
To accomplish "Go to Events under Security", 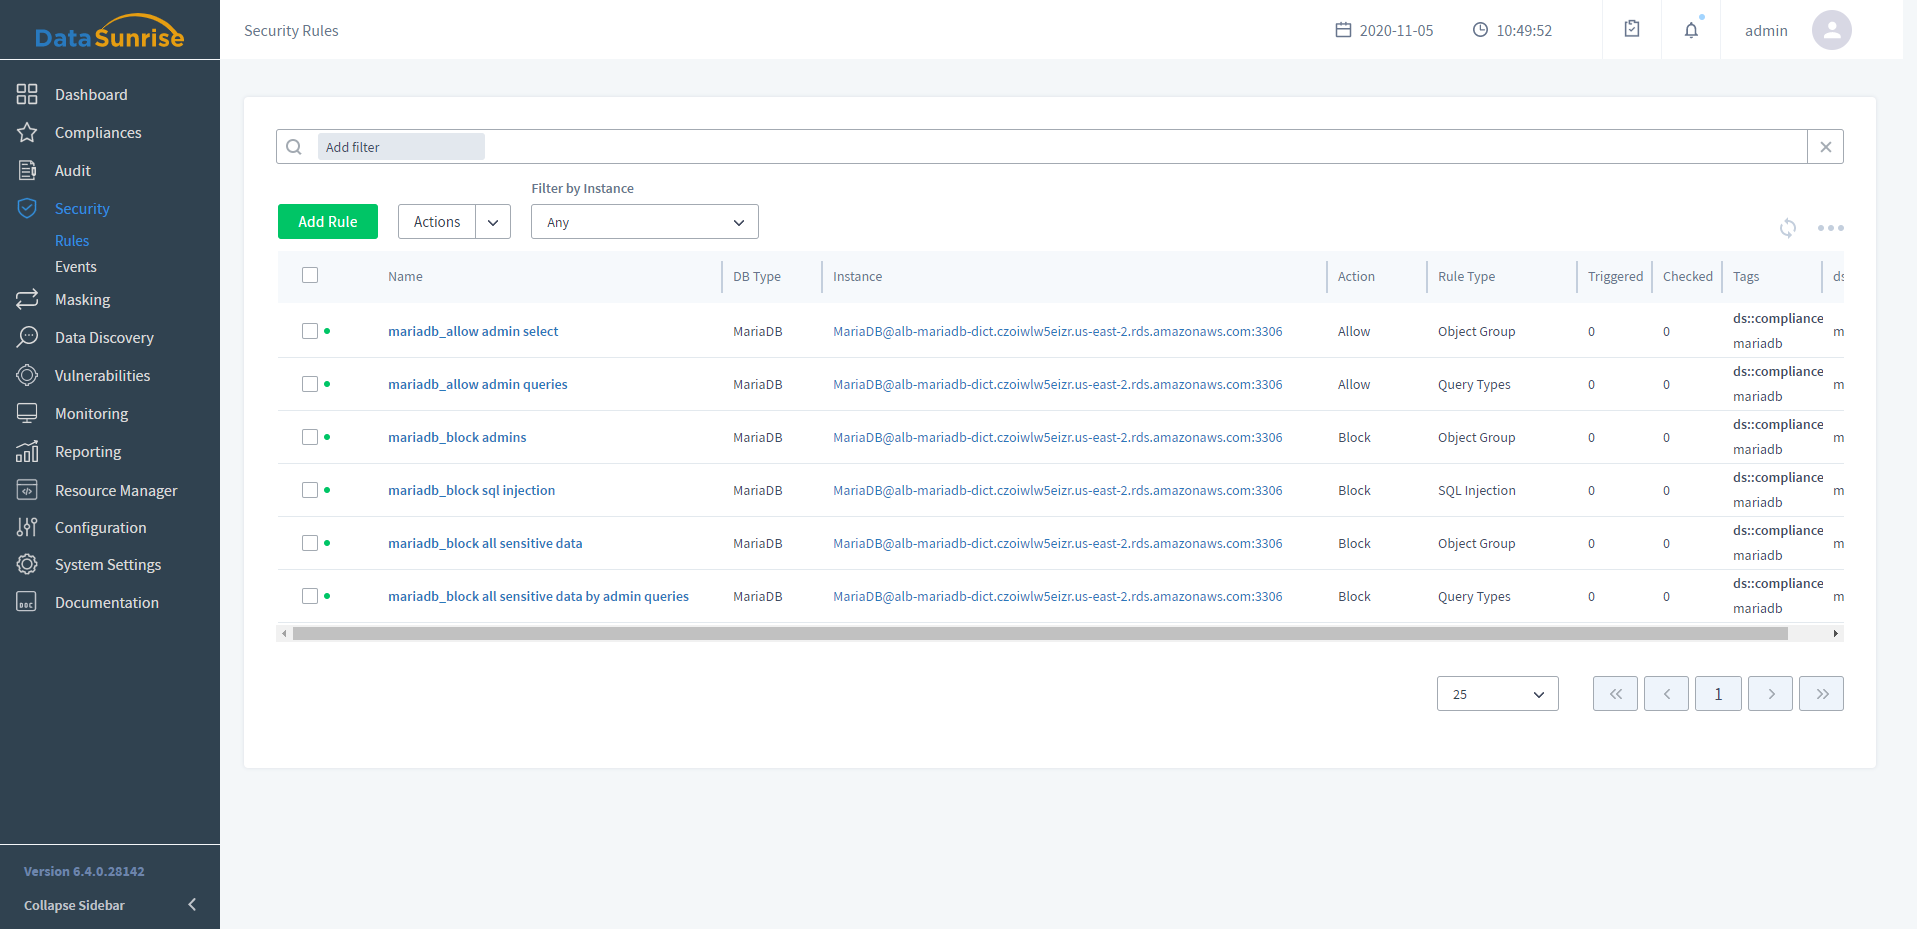I will click(76, 267).
